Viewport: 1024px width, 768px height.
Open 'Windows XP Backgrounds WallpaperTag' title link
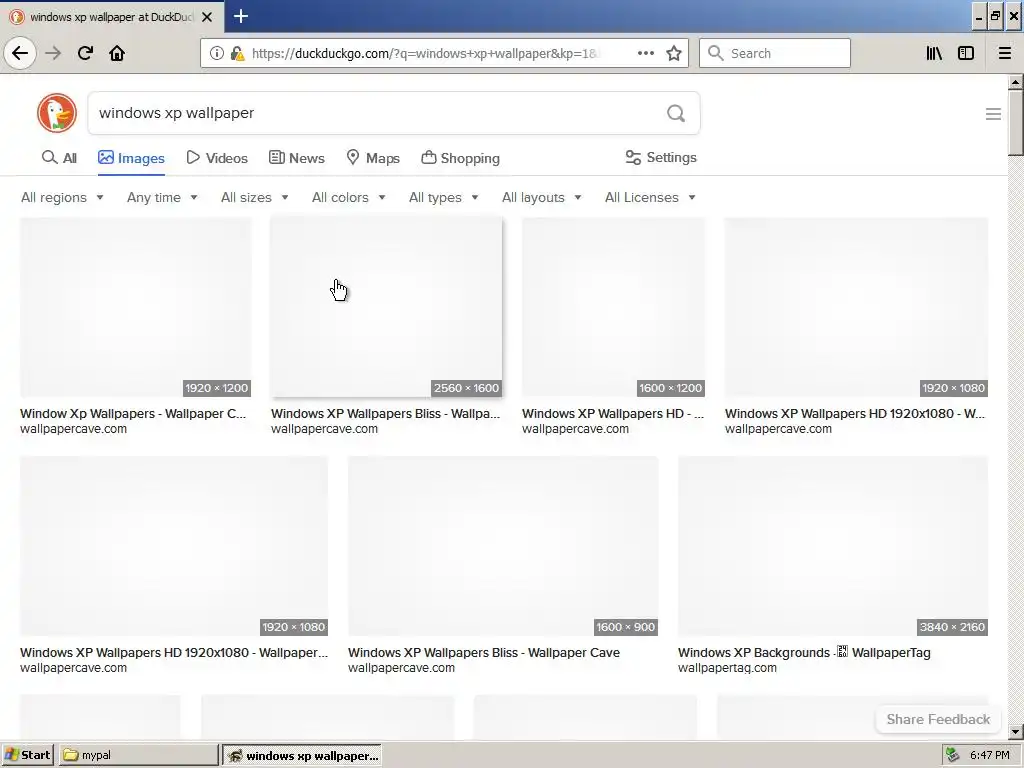pyautogui.click(x=804, y=652)
